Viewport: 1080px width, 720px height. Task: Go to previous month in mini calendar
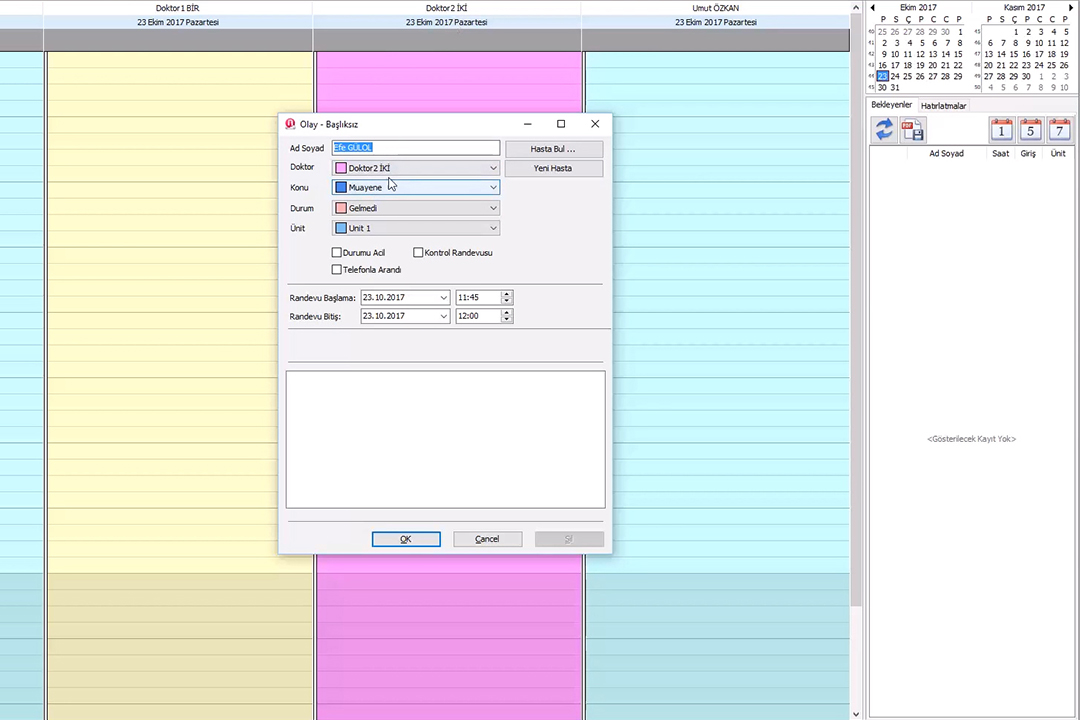(871, 7)
